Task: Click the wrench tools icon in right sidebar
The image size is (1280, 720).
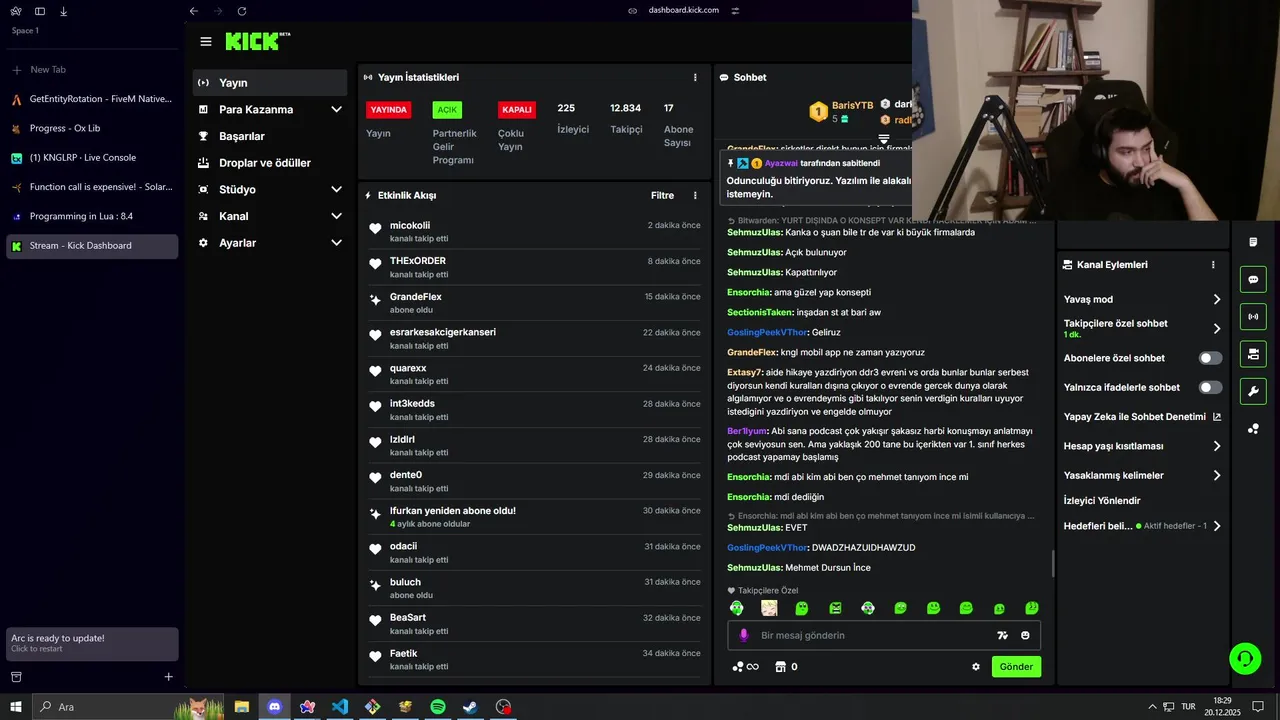Action: [1253, 390]
